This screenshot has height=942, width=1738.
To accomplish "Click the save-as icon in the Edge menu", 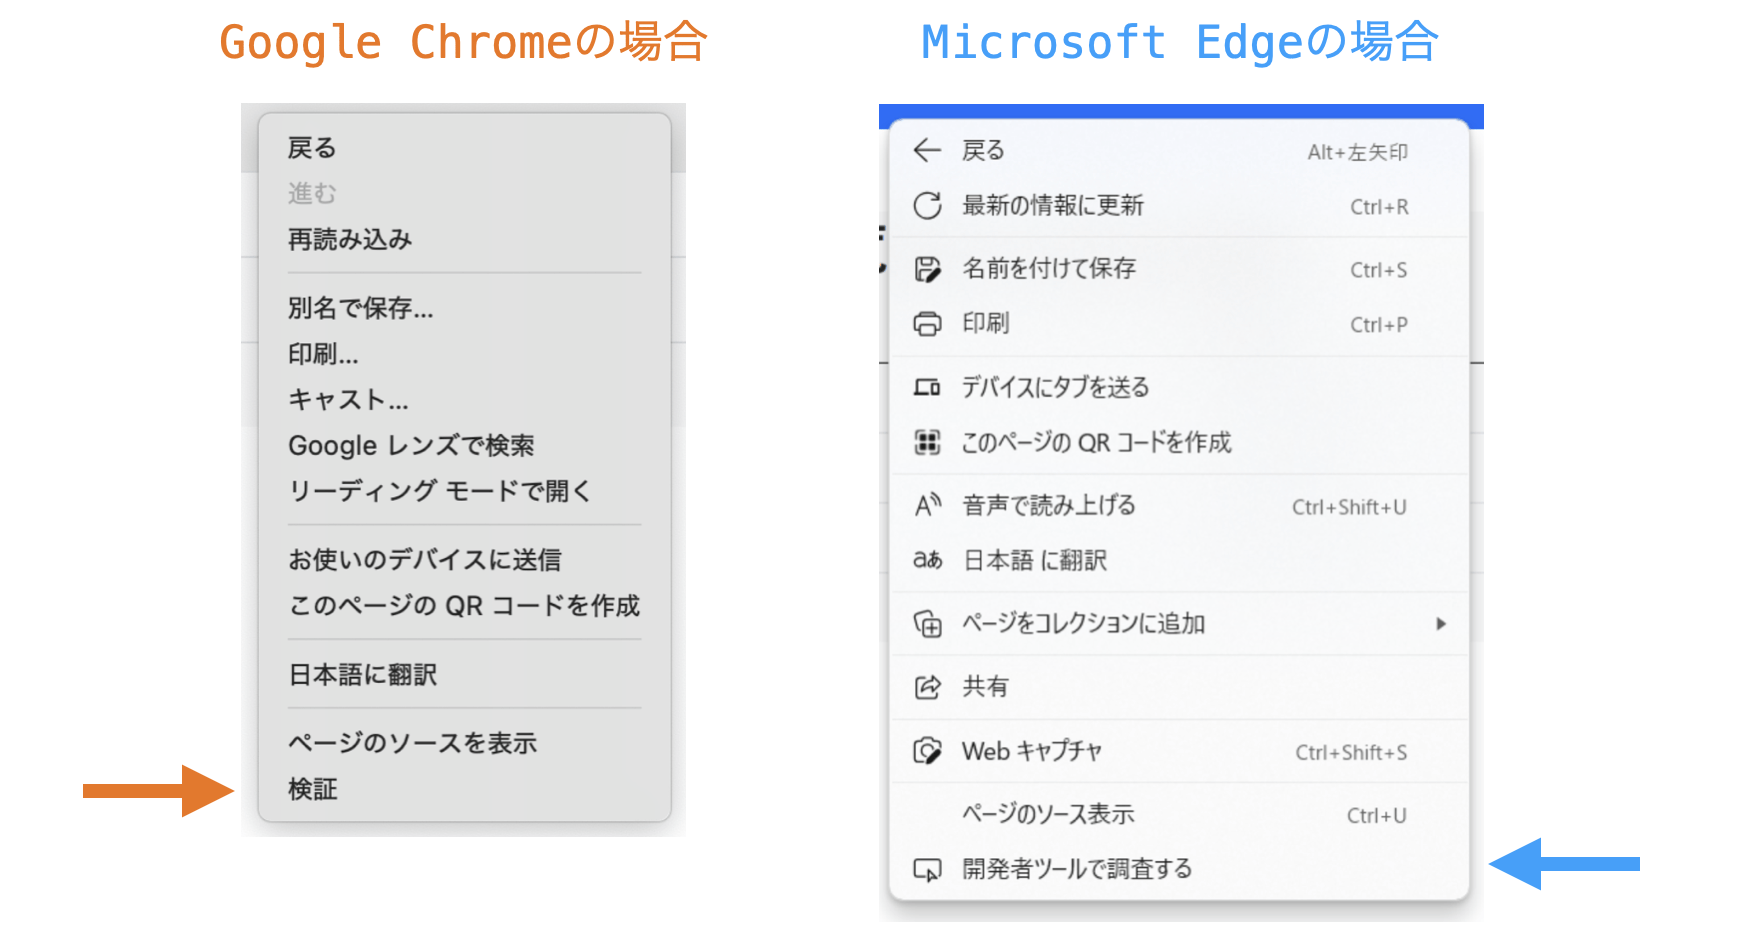I will pyautogui.click(x=927, y=269).
